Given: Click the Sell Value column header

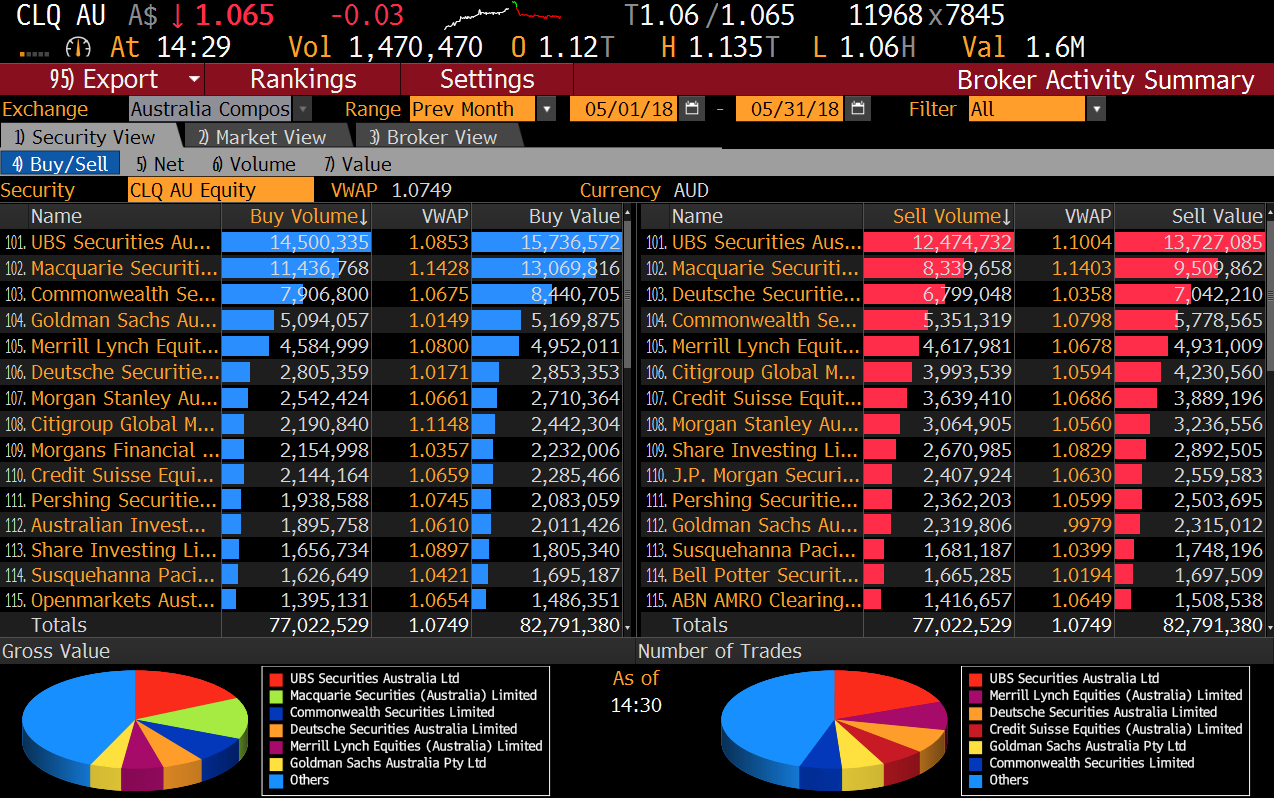Looking at the screenshot, I should pos(1189,216).
